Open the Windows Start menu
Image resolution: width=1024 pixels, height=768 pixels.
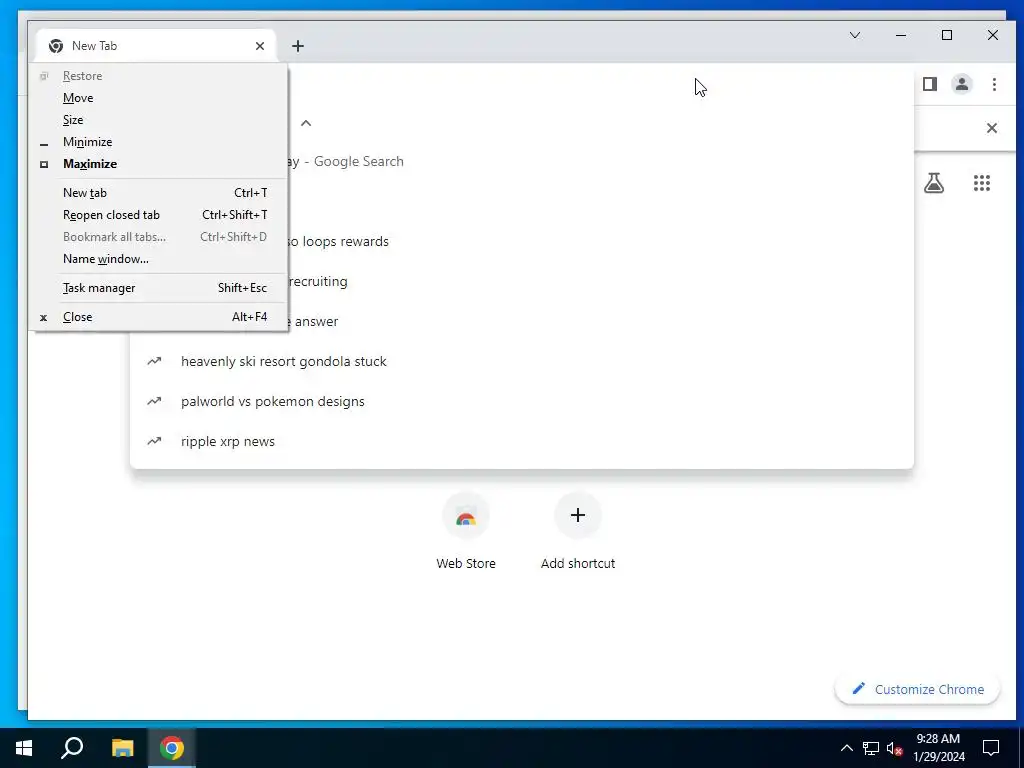[x=24, y=748]
